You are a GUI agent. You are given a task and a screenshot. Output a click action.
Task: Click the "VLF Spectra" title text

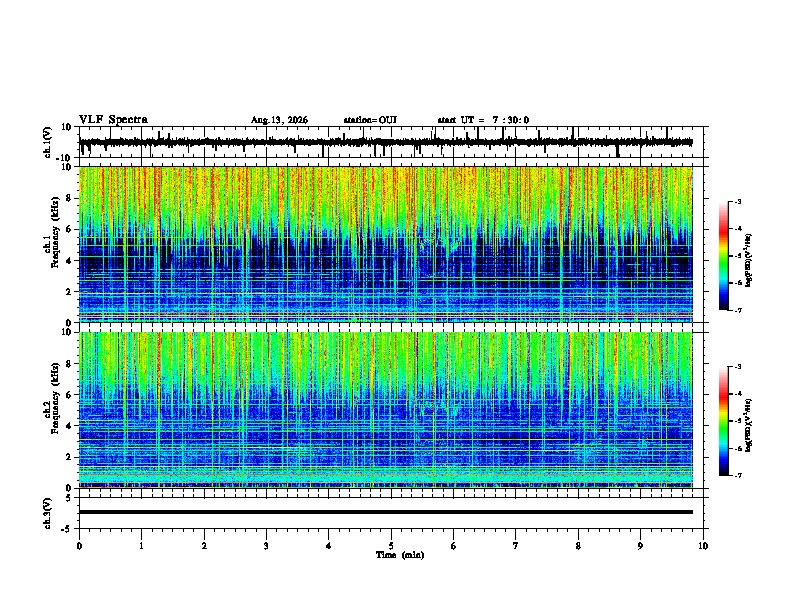tap(113, 120)
